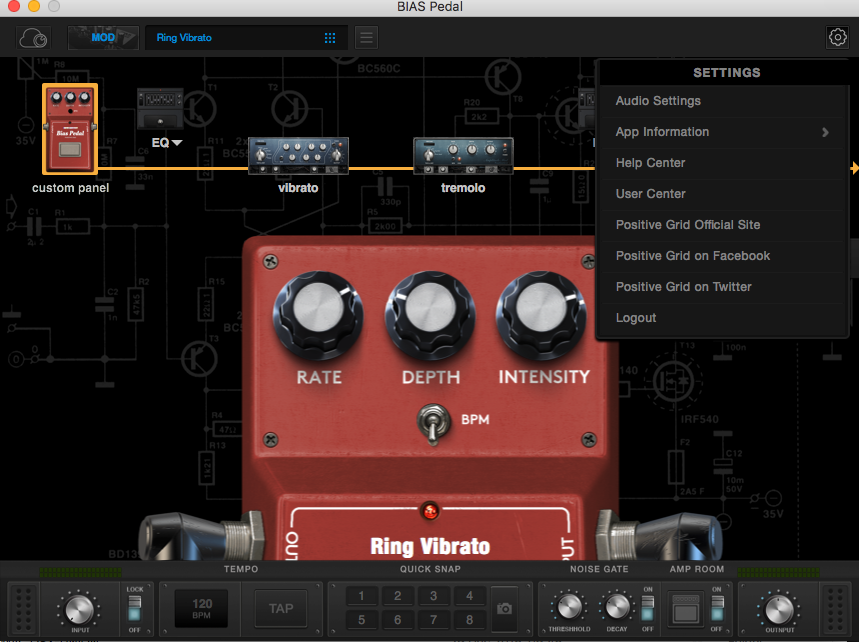This screenshot has width=859, height=642.
Task: Click the Amp Room amplifier icon
Action: pyautogui.click(x=685, y=608)
